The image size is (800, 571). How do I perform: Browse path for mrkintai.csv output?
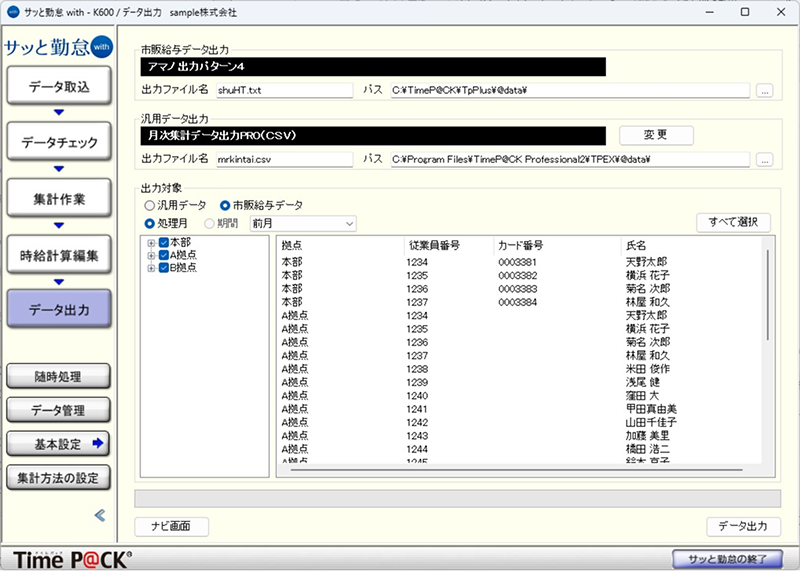pos(764,160)
